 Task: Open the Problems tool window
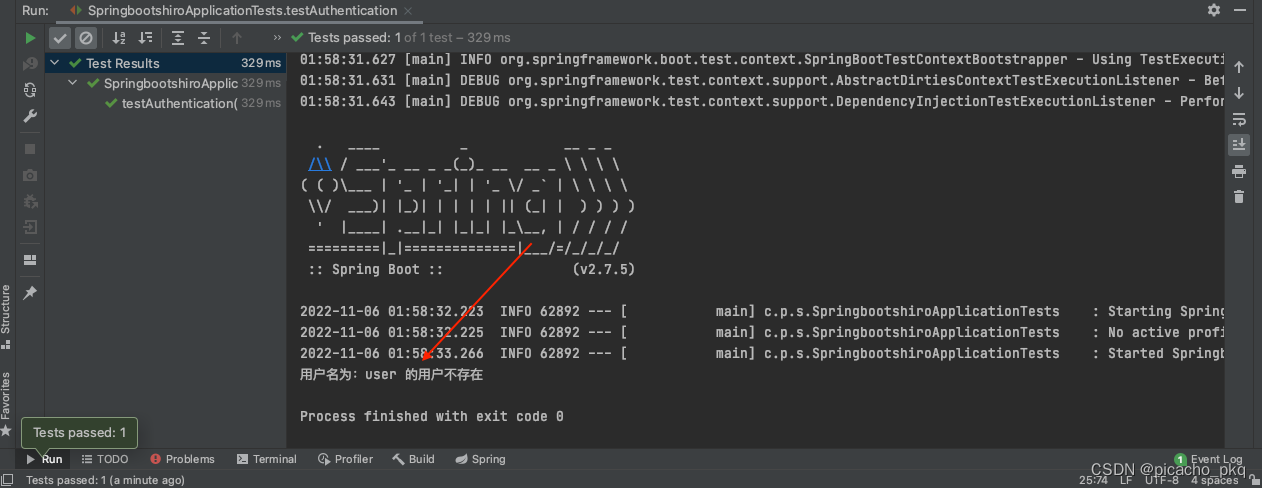pyautogui.click(x=182, y=459)
